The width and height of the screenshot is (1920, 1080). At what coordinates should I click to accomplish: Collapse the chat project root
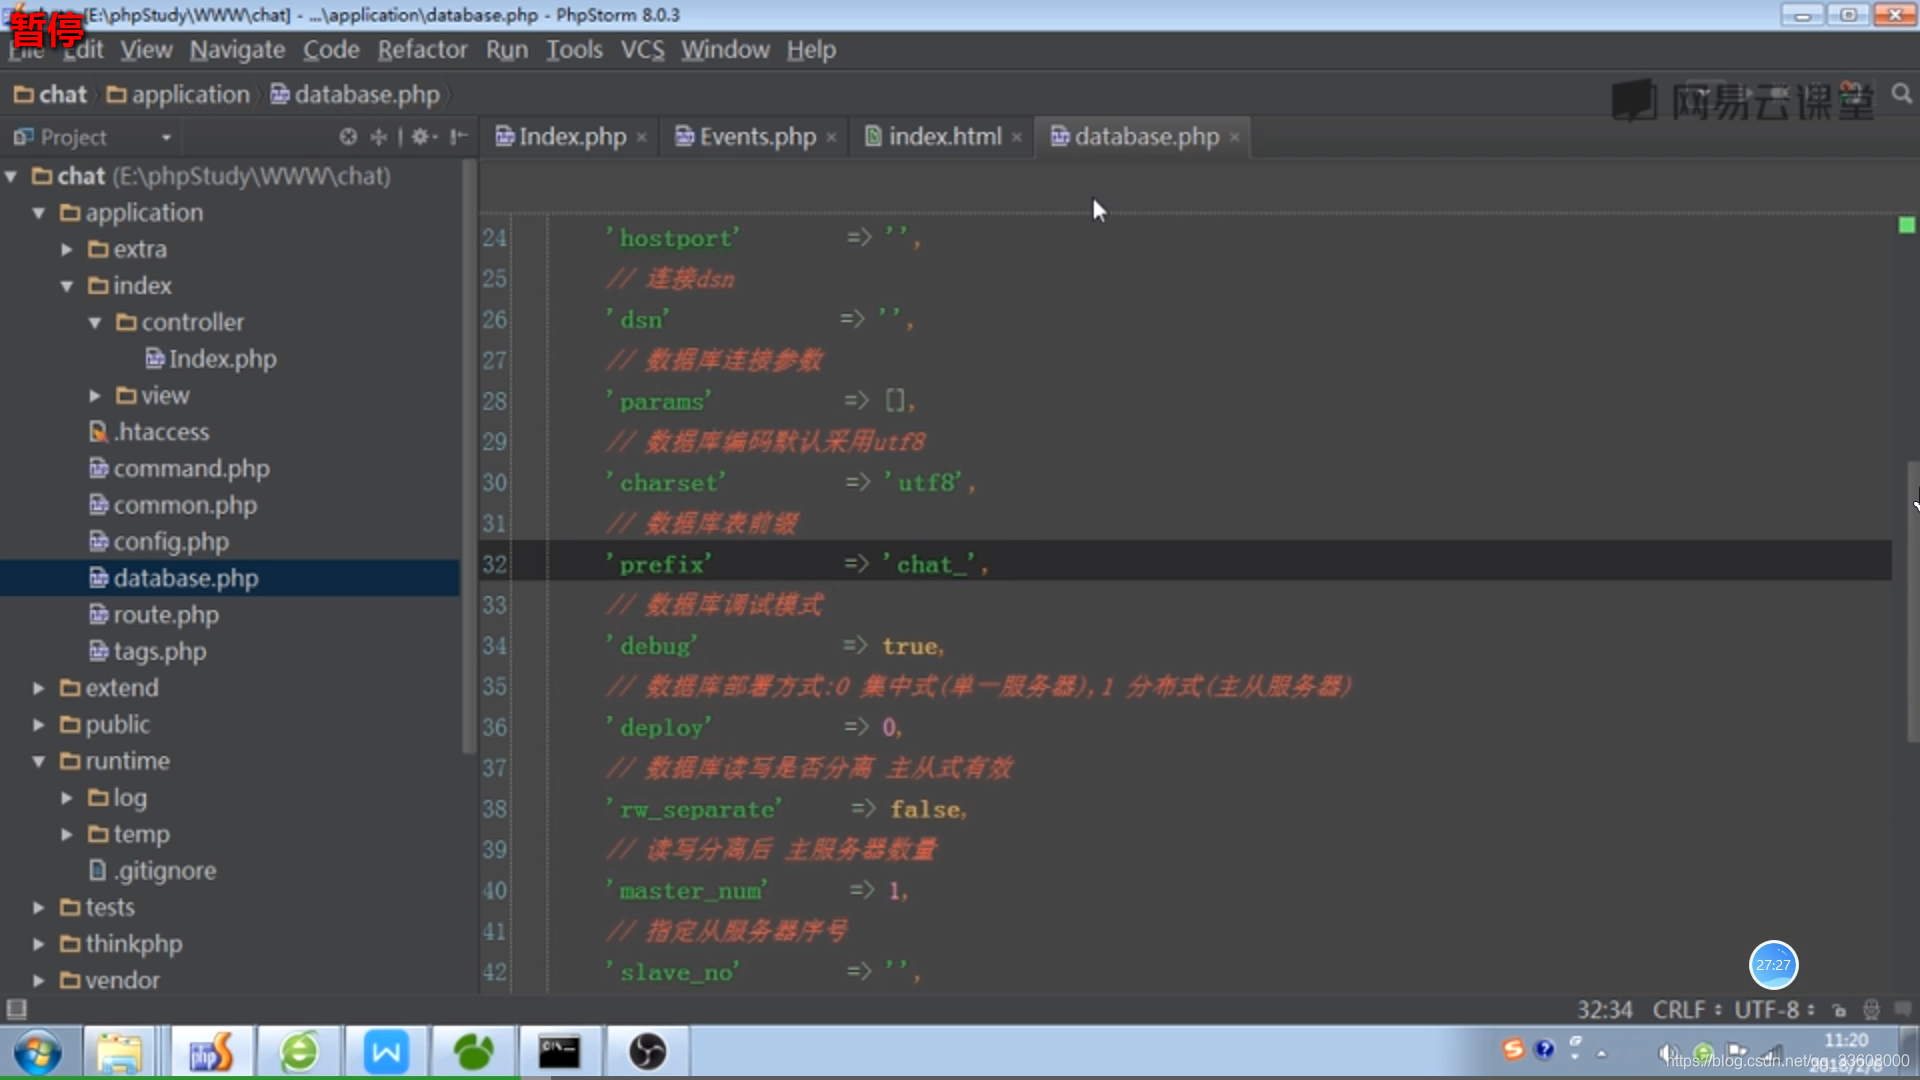11,177
